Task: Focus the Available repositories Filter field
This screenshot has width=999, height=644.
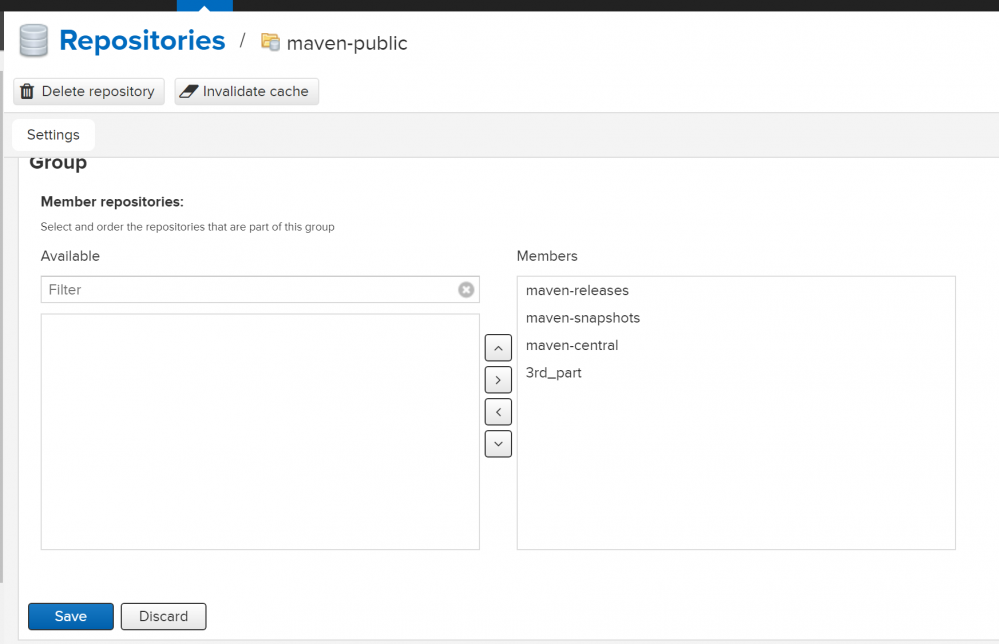Action: 250,290
